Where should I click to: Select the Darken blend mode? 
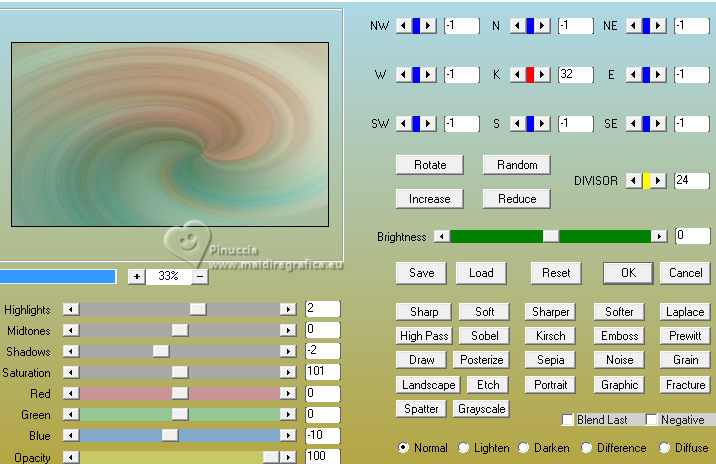[523, 448]
